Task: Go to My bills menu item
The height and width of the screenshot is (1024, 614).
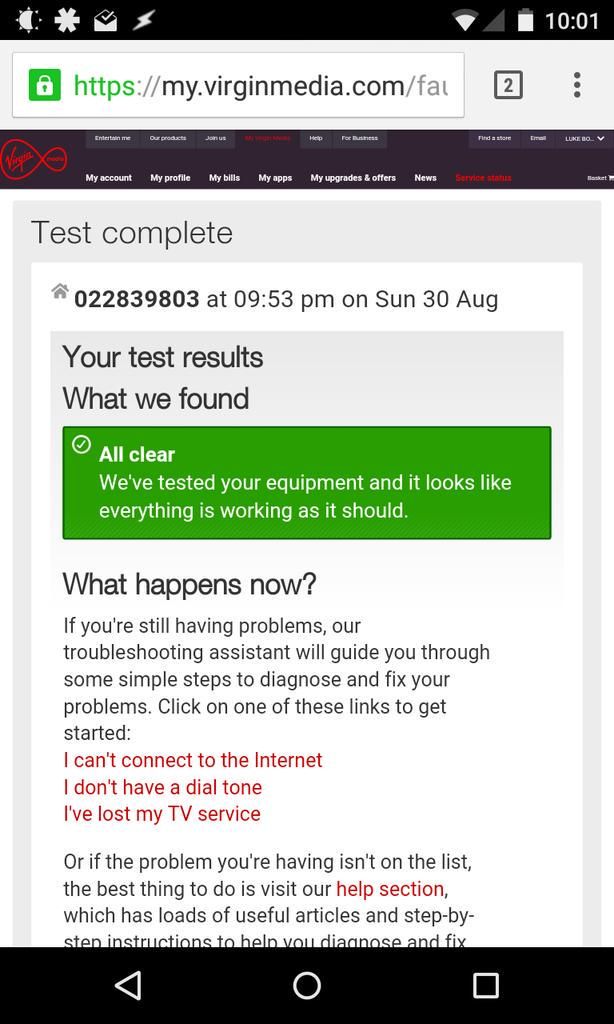Action: [x=224, y=178]
